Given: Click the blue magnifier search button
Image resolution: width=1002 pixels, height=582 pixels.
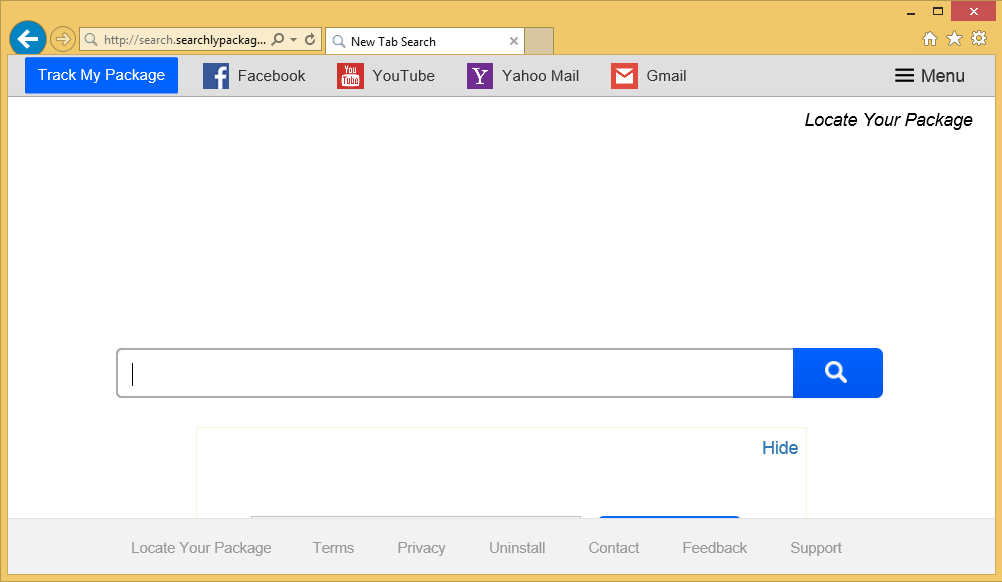Looking at the screenshot, I should pos(837,373).
